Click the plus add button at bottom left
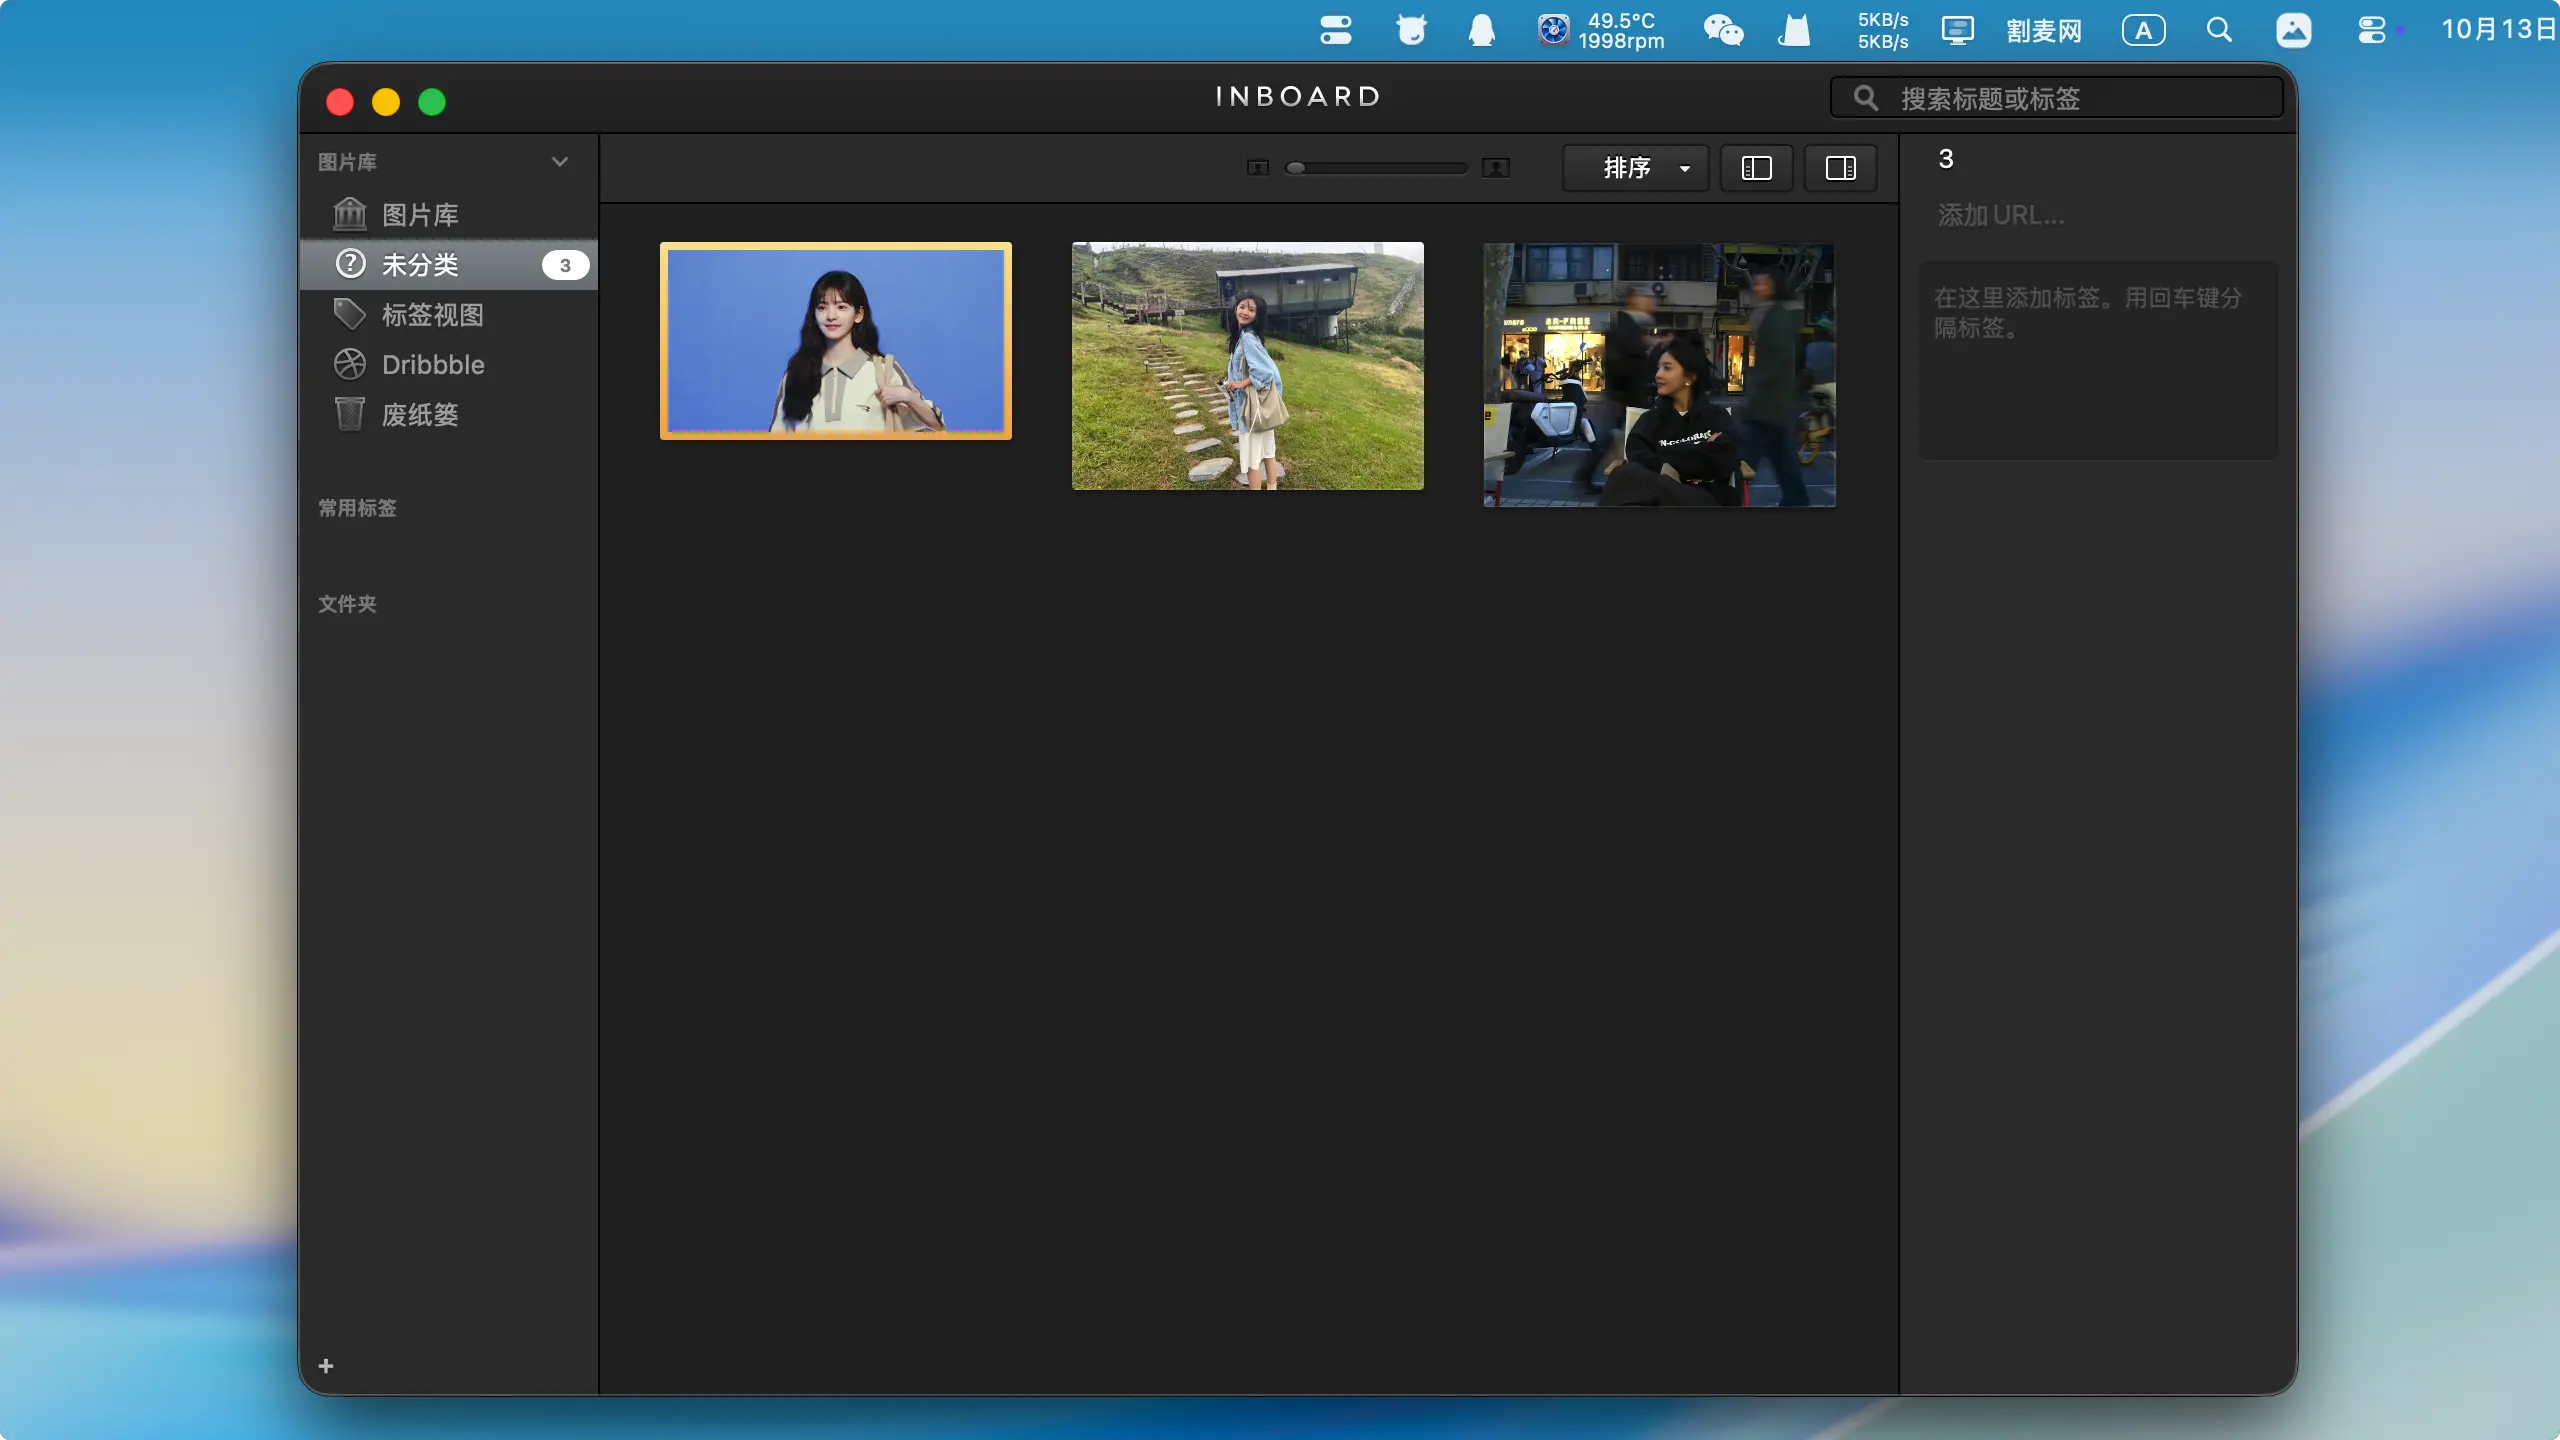This screenshot has width=2560, height=1440. pos(326,1366)
